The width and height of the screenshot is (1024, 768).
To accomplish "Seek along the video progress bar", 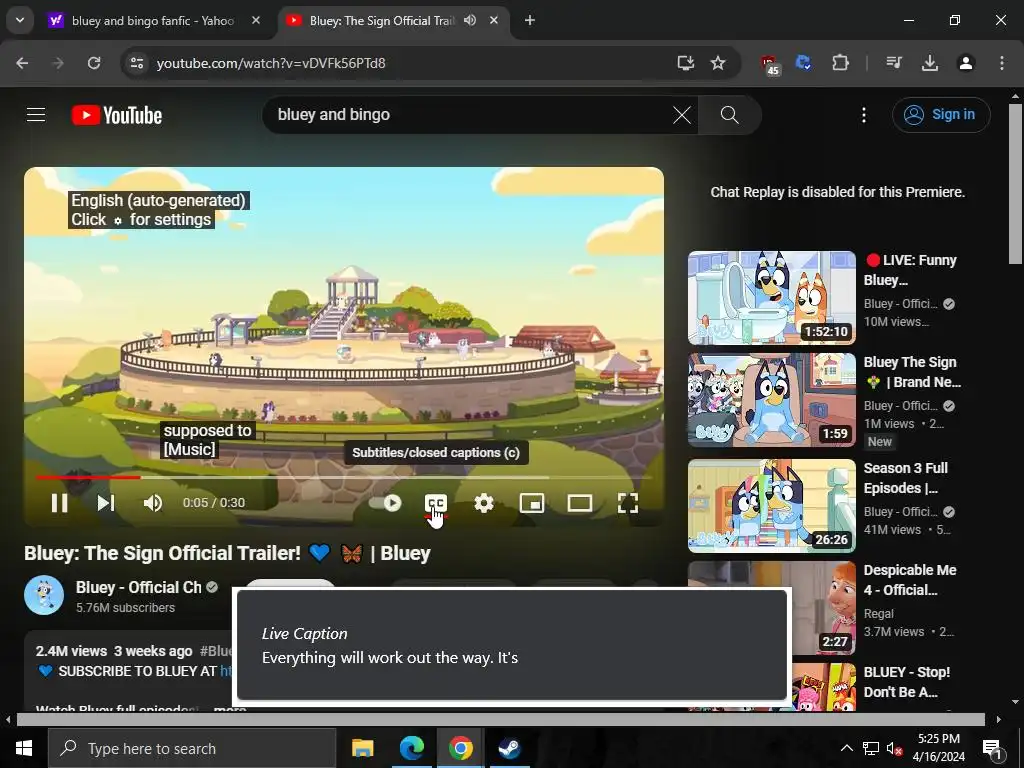I will click(x=344, y=477).
